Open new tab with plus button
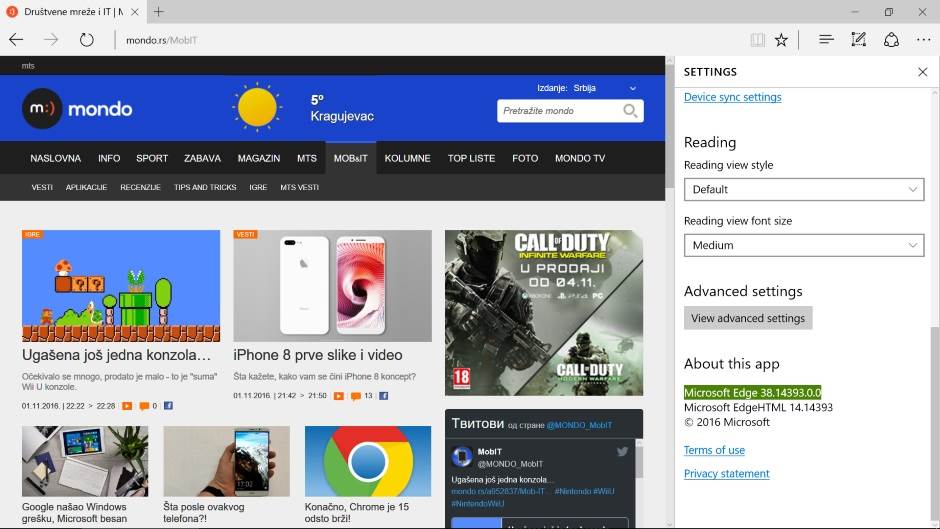This screenshot has height=529, width=940. tap(158, 12)
